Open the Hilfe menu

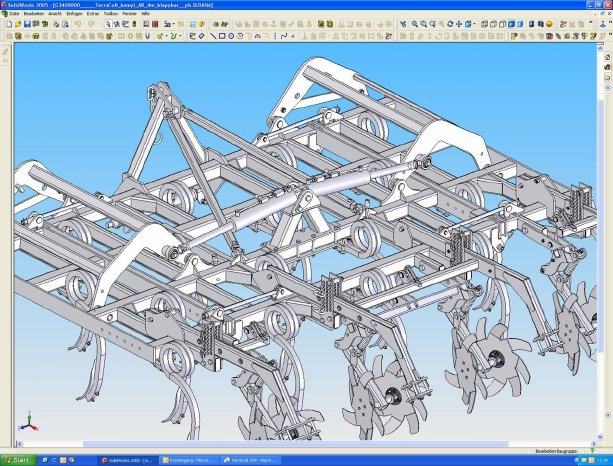(145, 14)
